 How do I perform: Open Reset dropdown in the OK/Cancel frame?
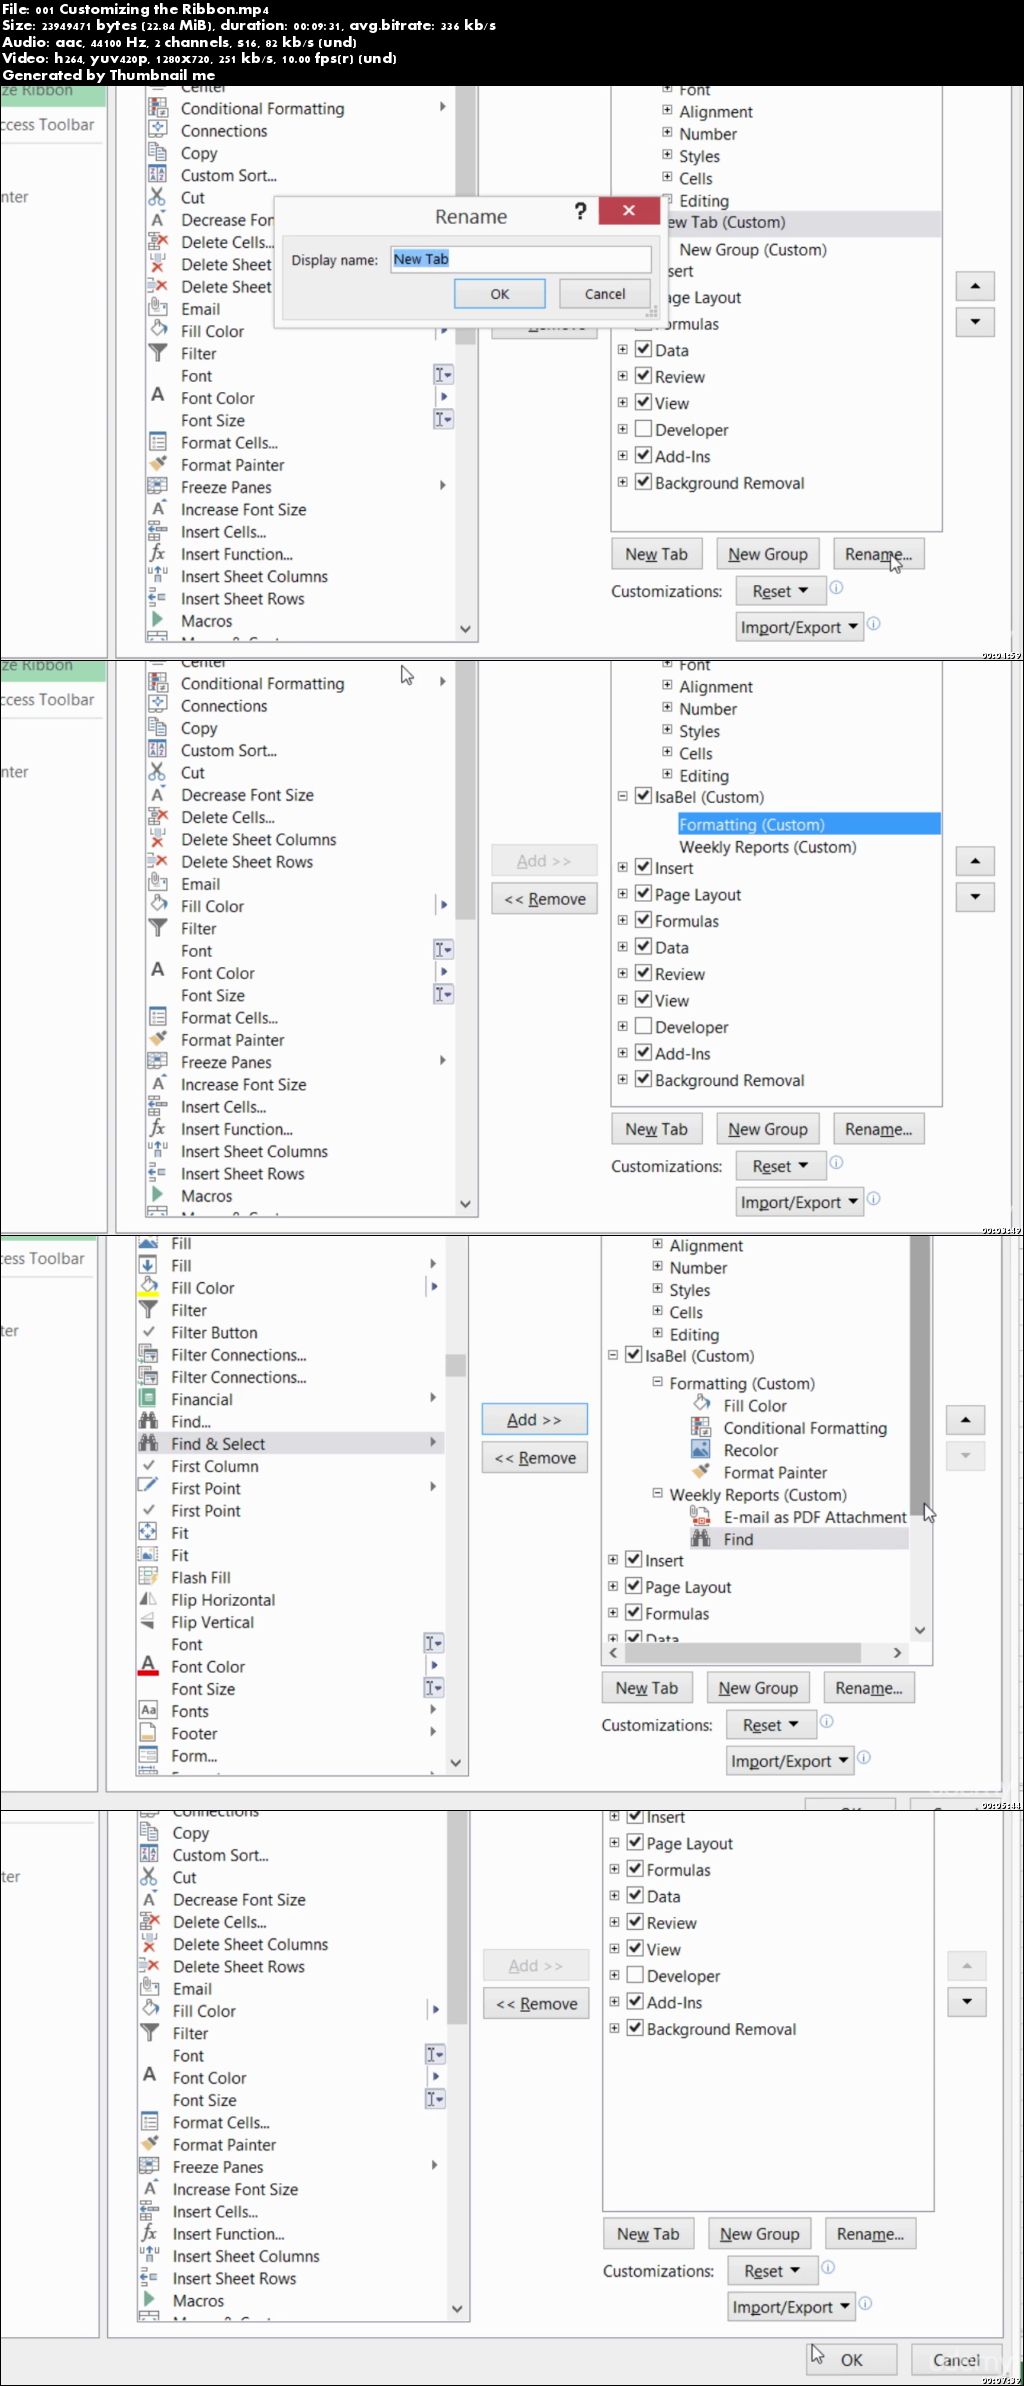tap(773, 2270)
